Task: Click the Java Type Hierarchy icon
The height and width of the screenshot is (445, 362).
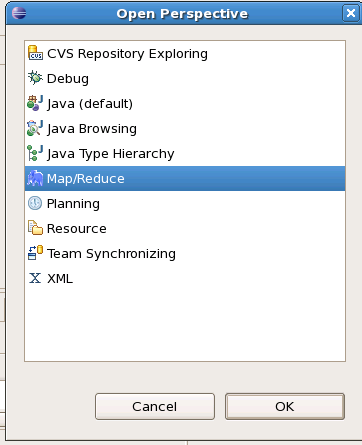Action: click(35, 153)
